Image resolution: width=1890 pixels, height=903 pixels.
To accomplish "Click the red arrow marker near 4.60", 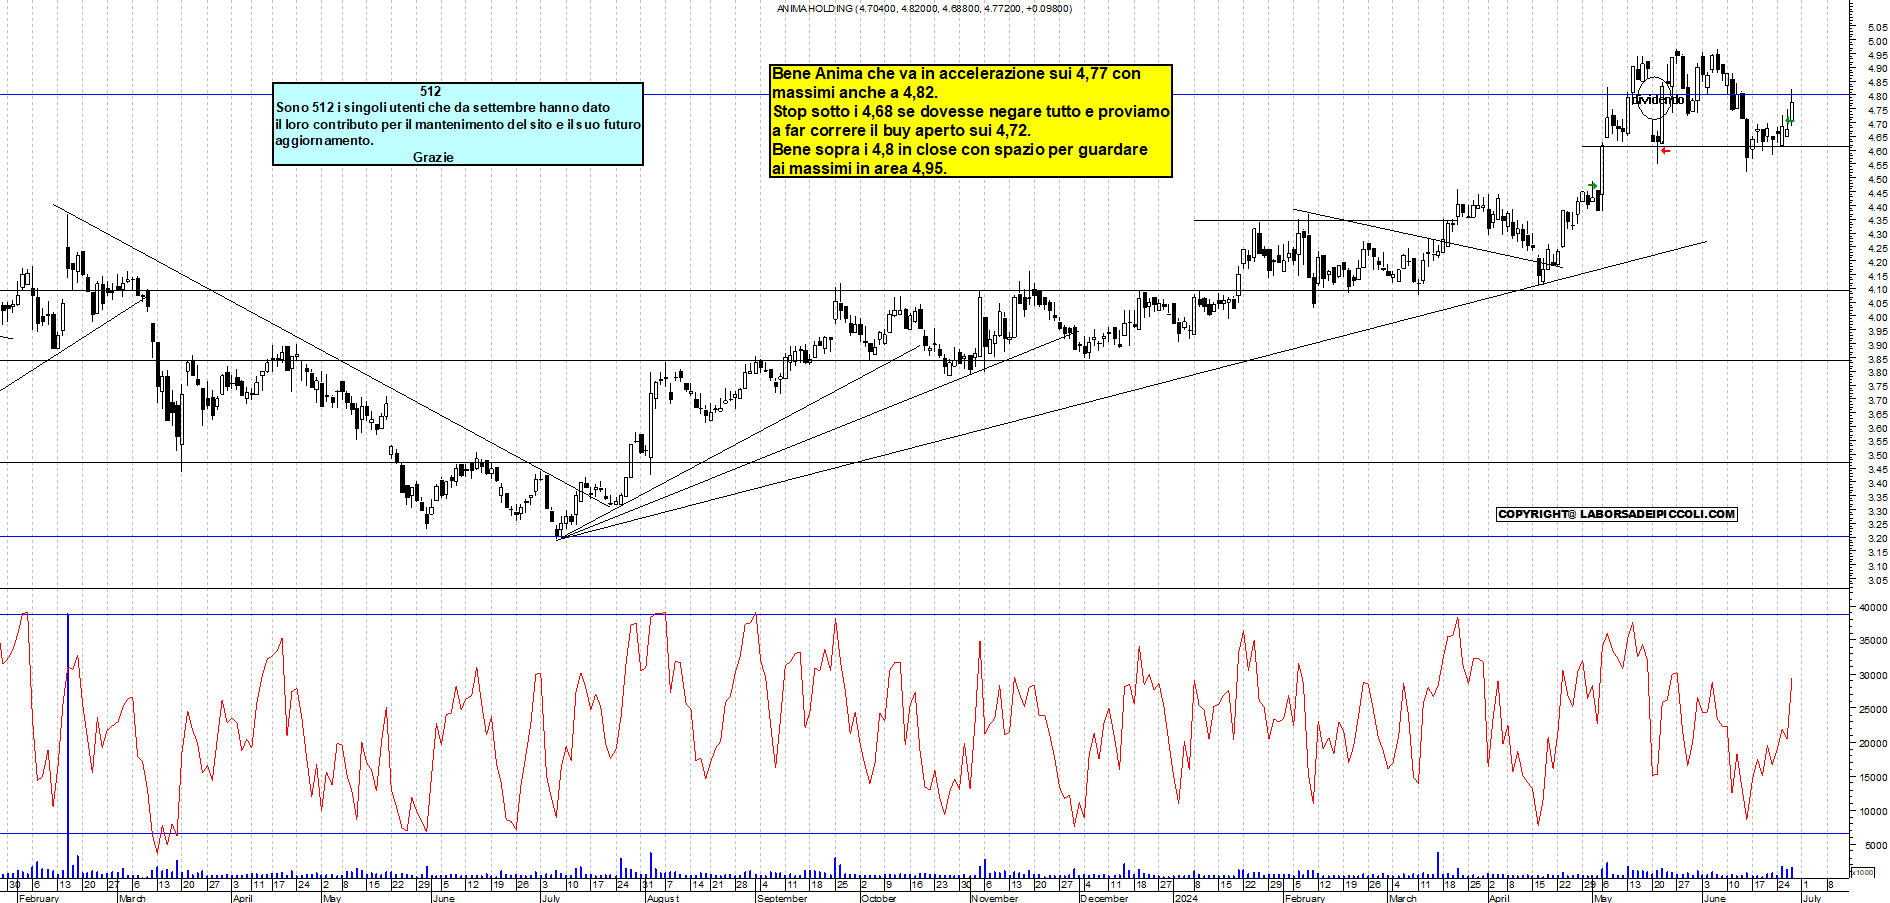I will [1665, 151].
